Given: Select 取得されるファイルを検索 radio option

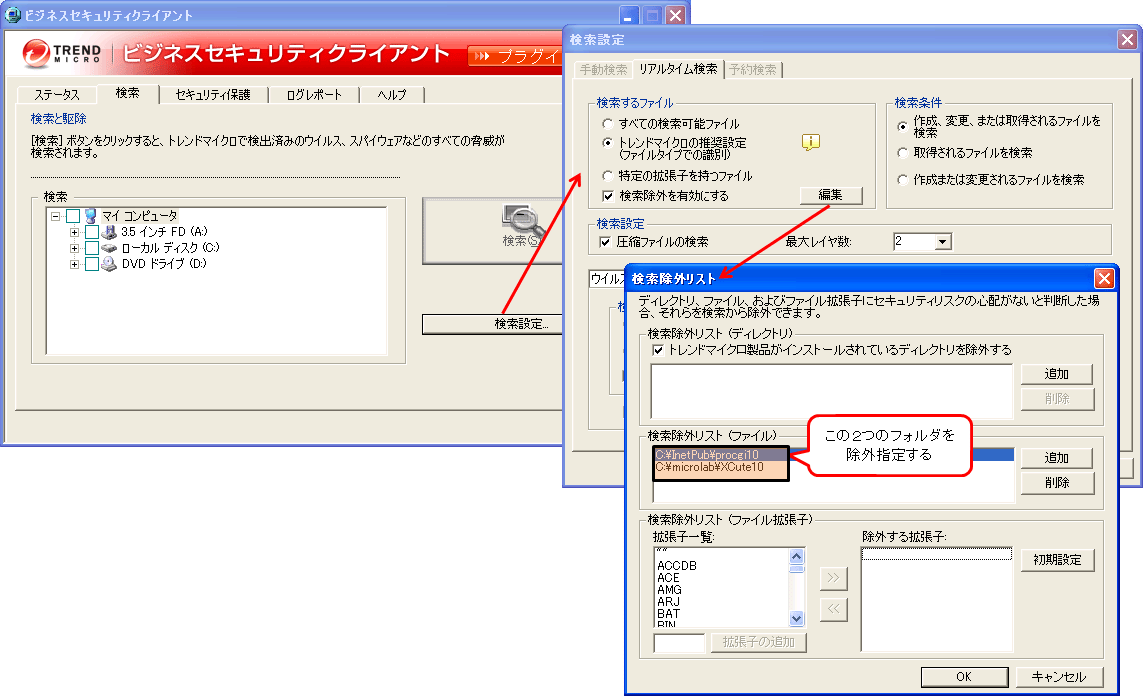Looking at the screenshot, I should 902,153.
